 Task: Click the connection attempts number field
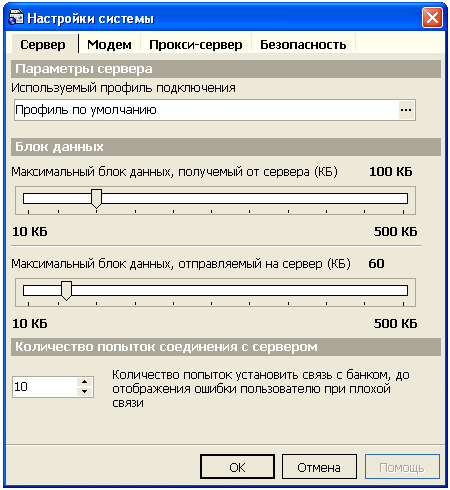45,387
